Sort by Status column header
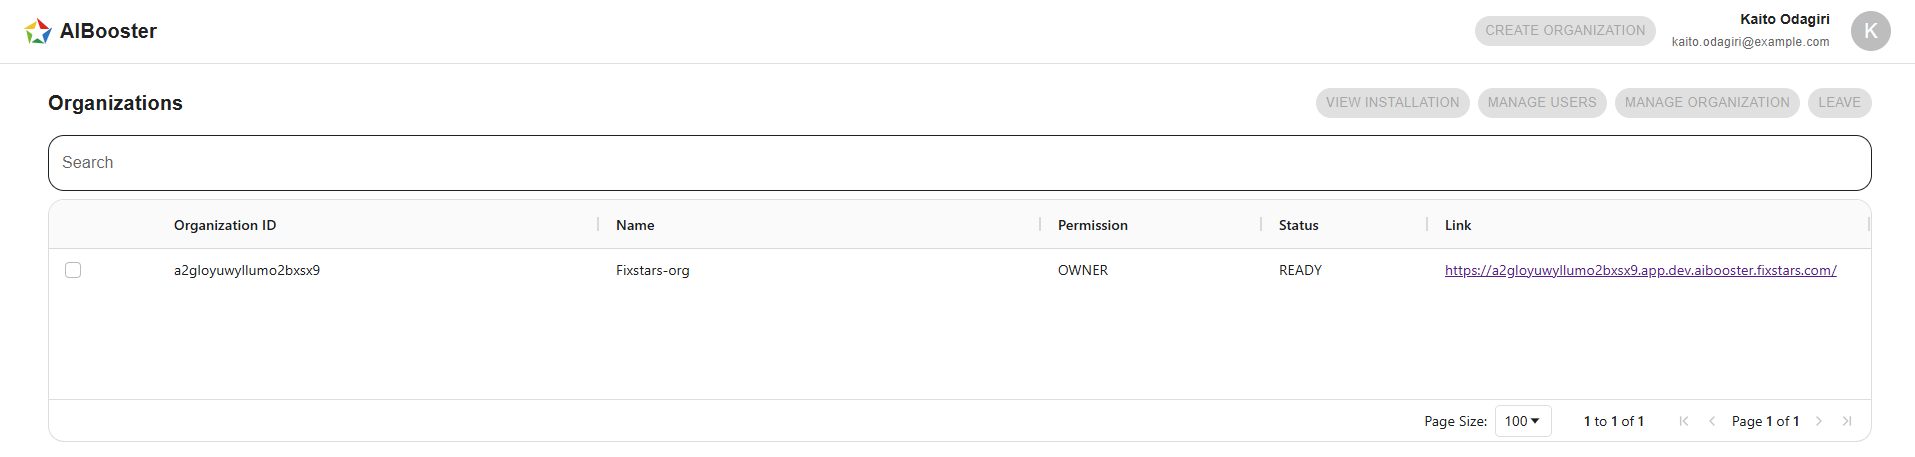The width and height of the screenshot is (1915, 457). point(1298,225)
